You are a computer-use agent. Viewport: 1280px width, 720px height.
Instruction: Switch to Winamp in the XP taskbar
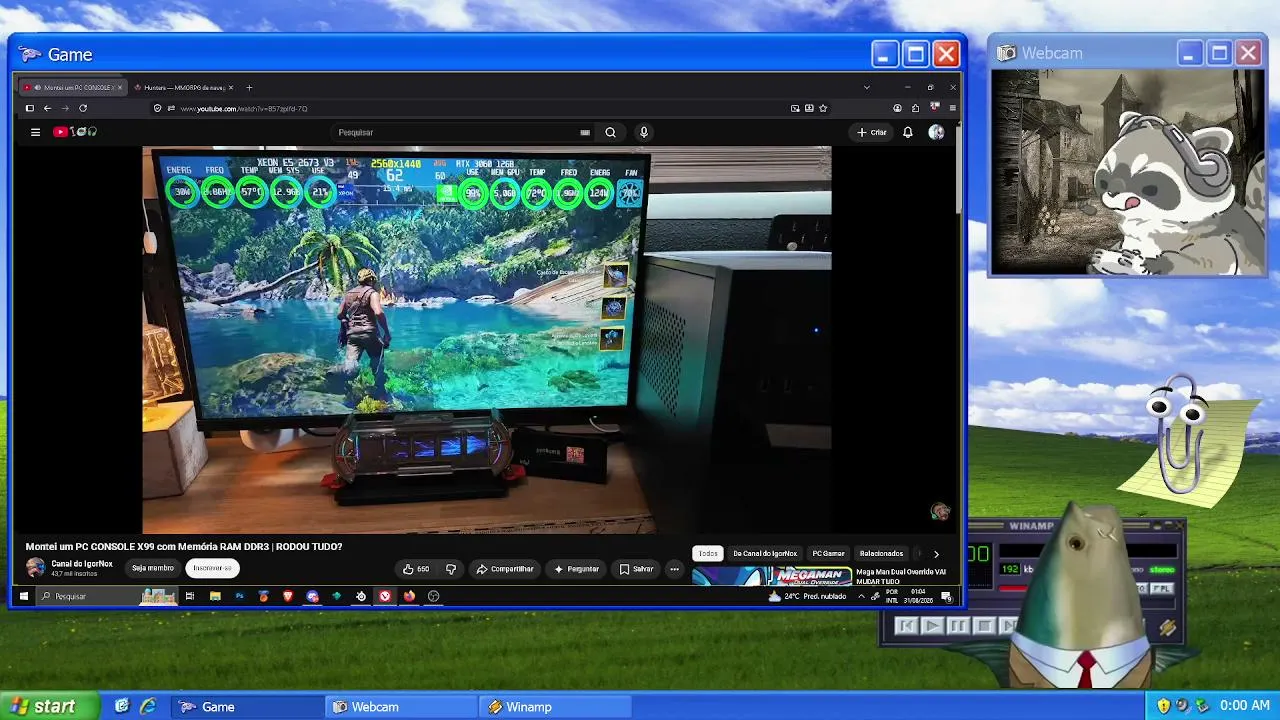[x=556, y=706]
